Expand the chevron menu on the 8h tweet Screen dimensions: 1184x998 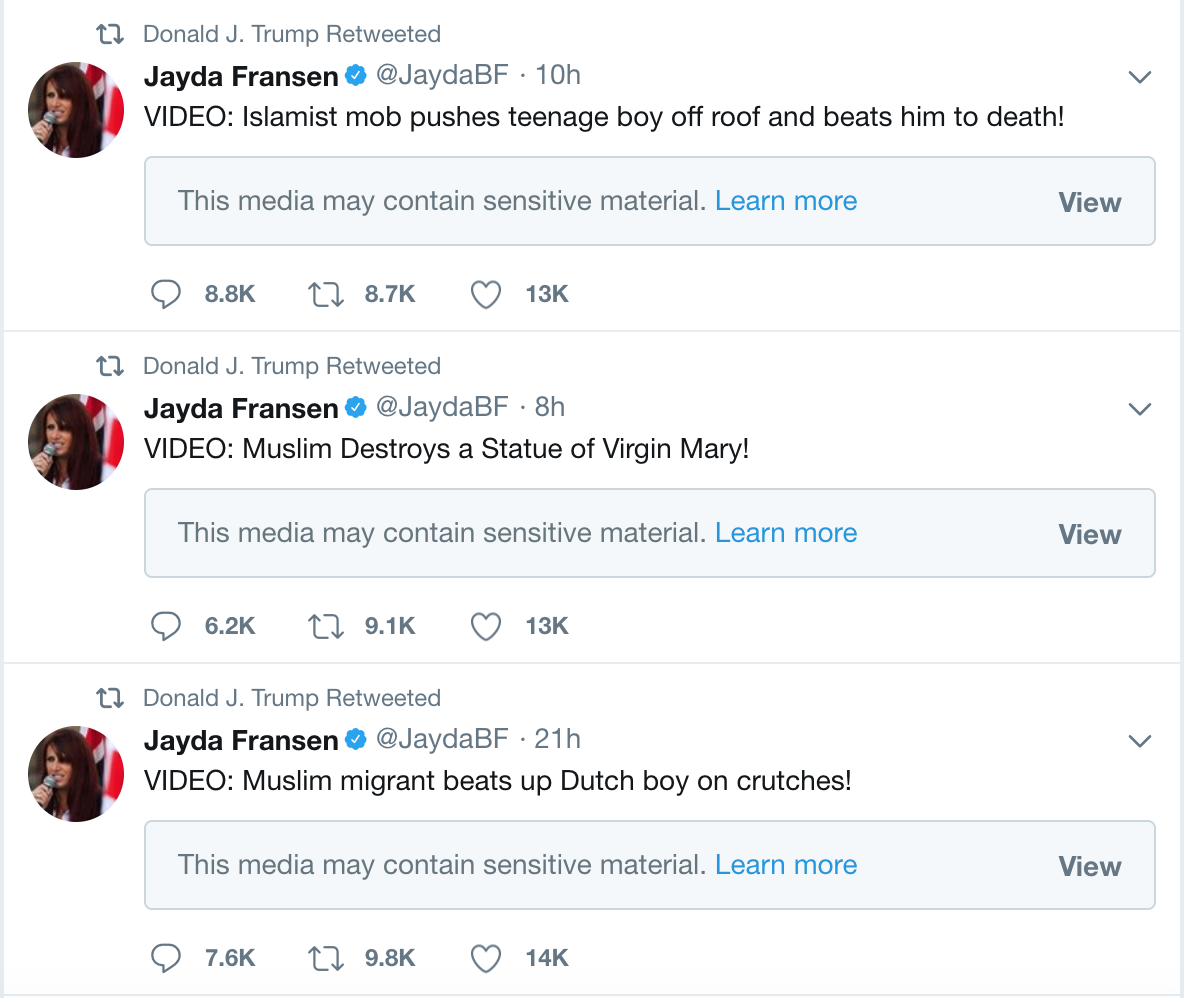1139,409
